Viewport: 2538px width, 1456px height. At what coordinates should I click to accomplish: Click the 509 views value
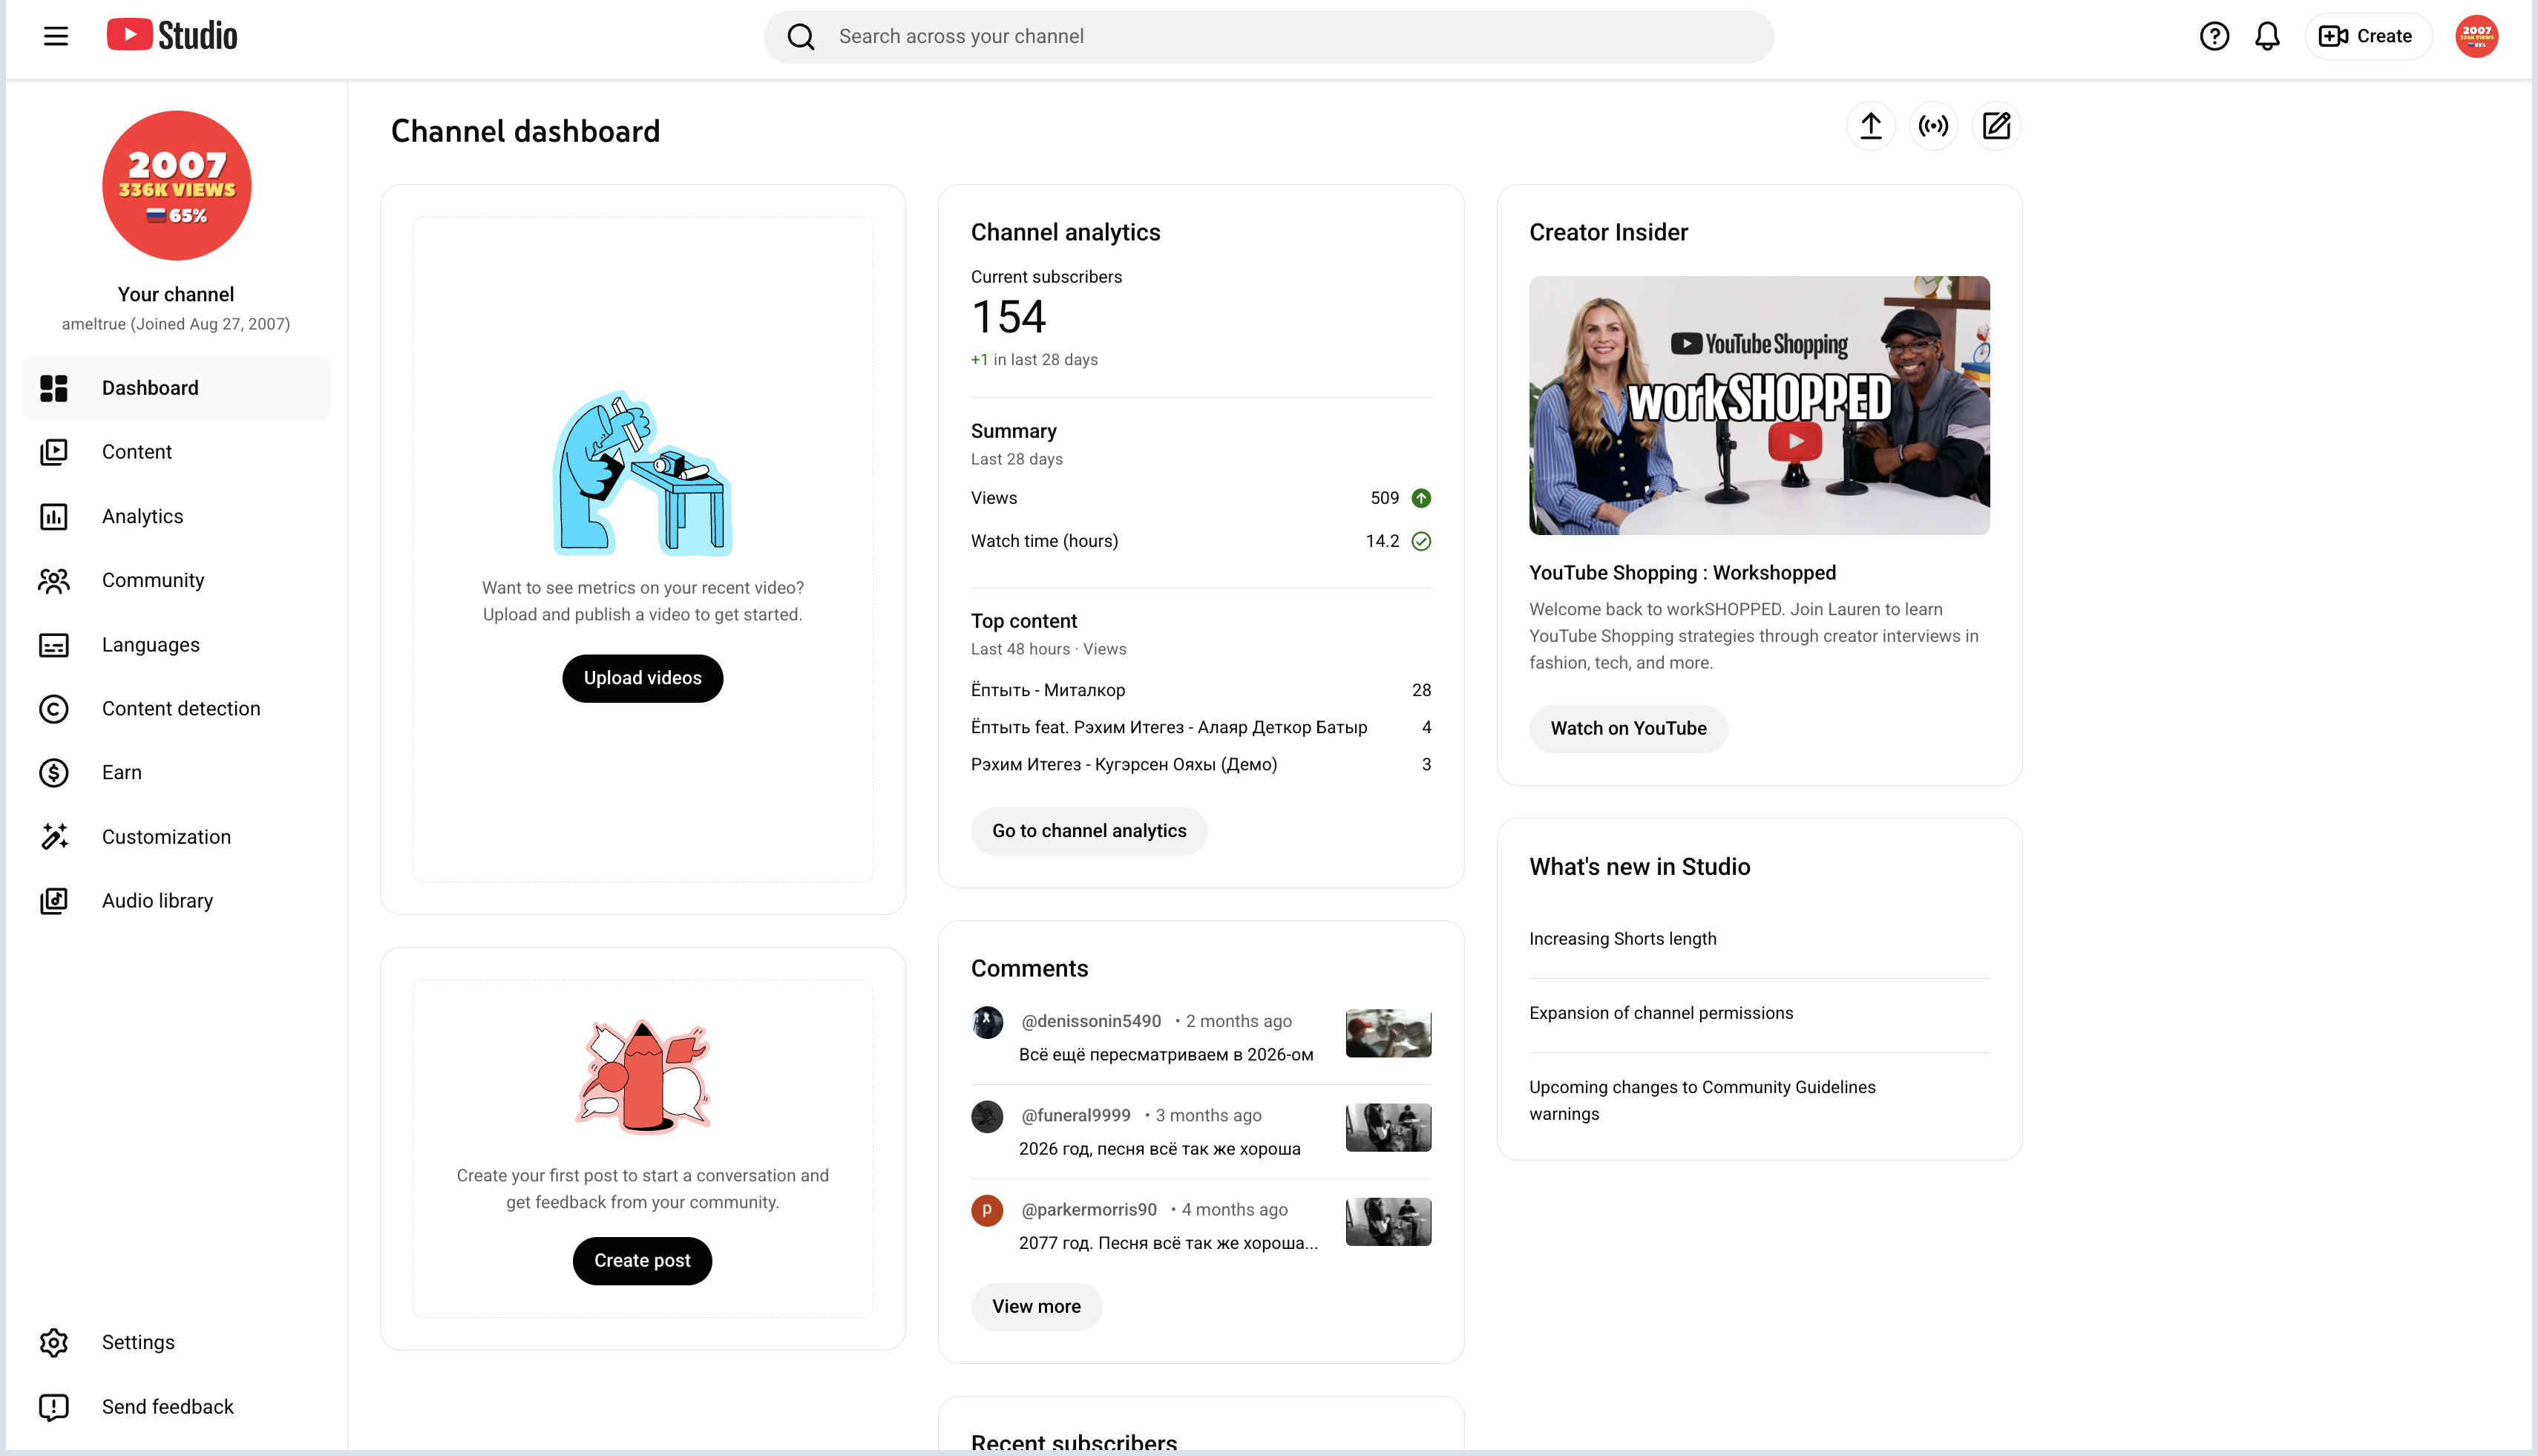point(1384,498)
